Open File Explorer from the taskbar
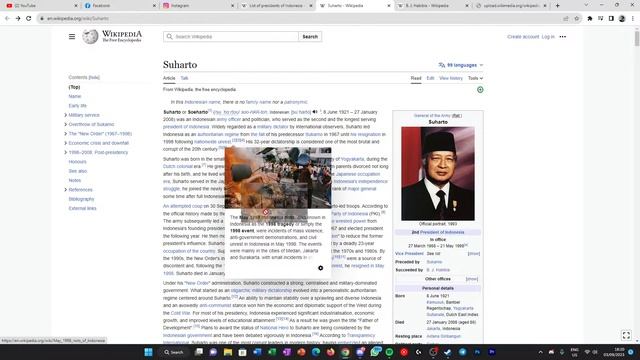The width and height of the screenshot is (640, 360). pyautogui.click(x=228, y=352)
